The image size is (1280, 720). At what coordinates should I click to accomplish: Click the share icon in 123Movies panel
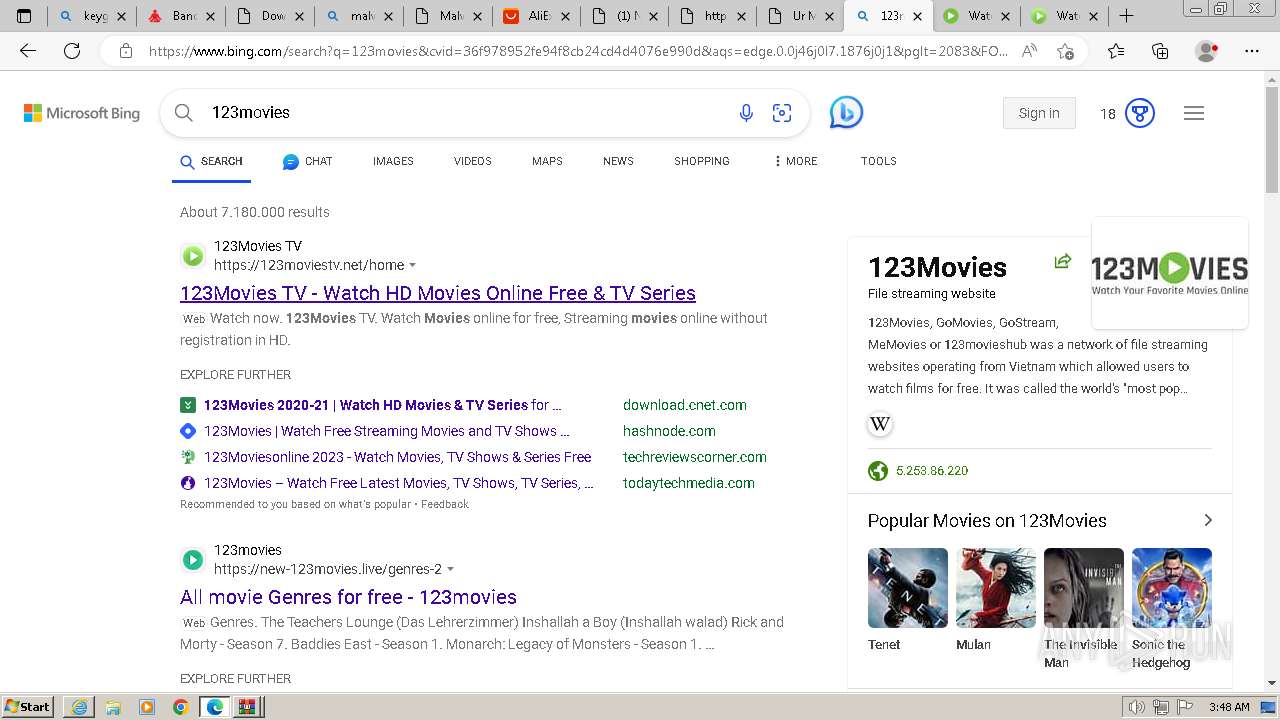point(1063,261)
